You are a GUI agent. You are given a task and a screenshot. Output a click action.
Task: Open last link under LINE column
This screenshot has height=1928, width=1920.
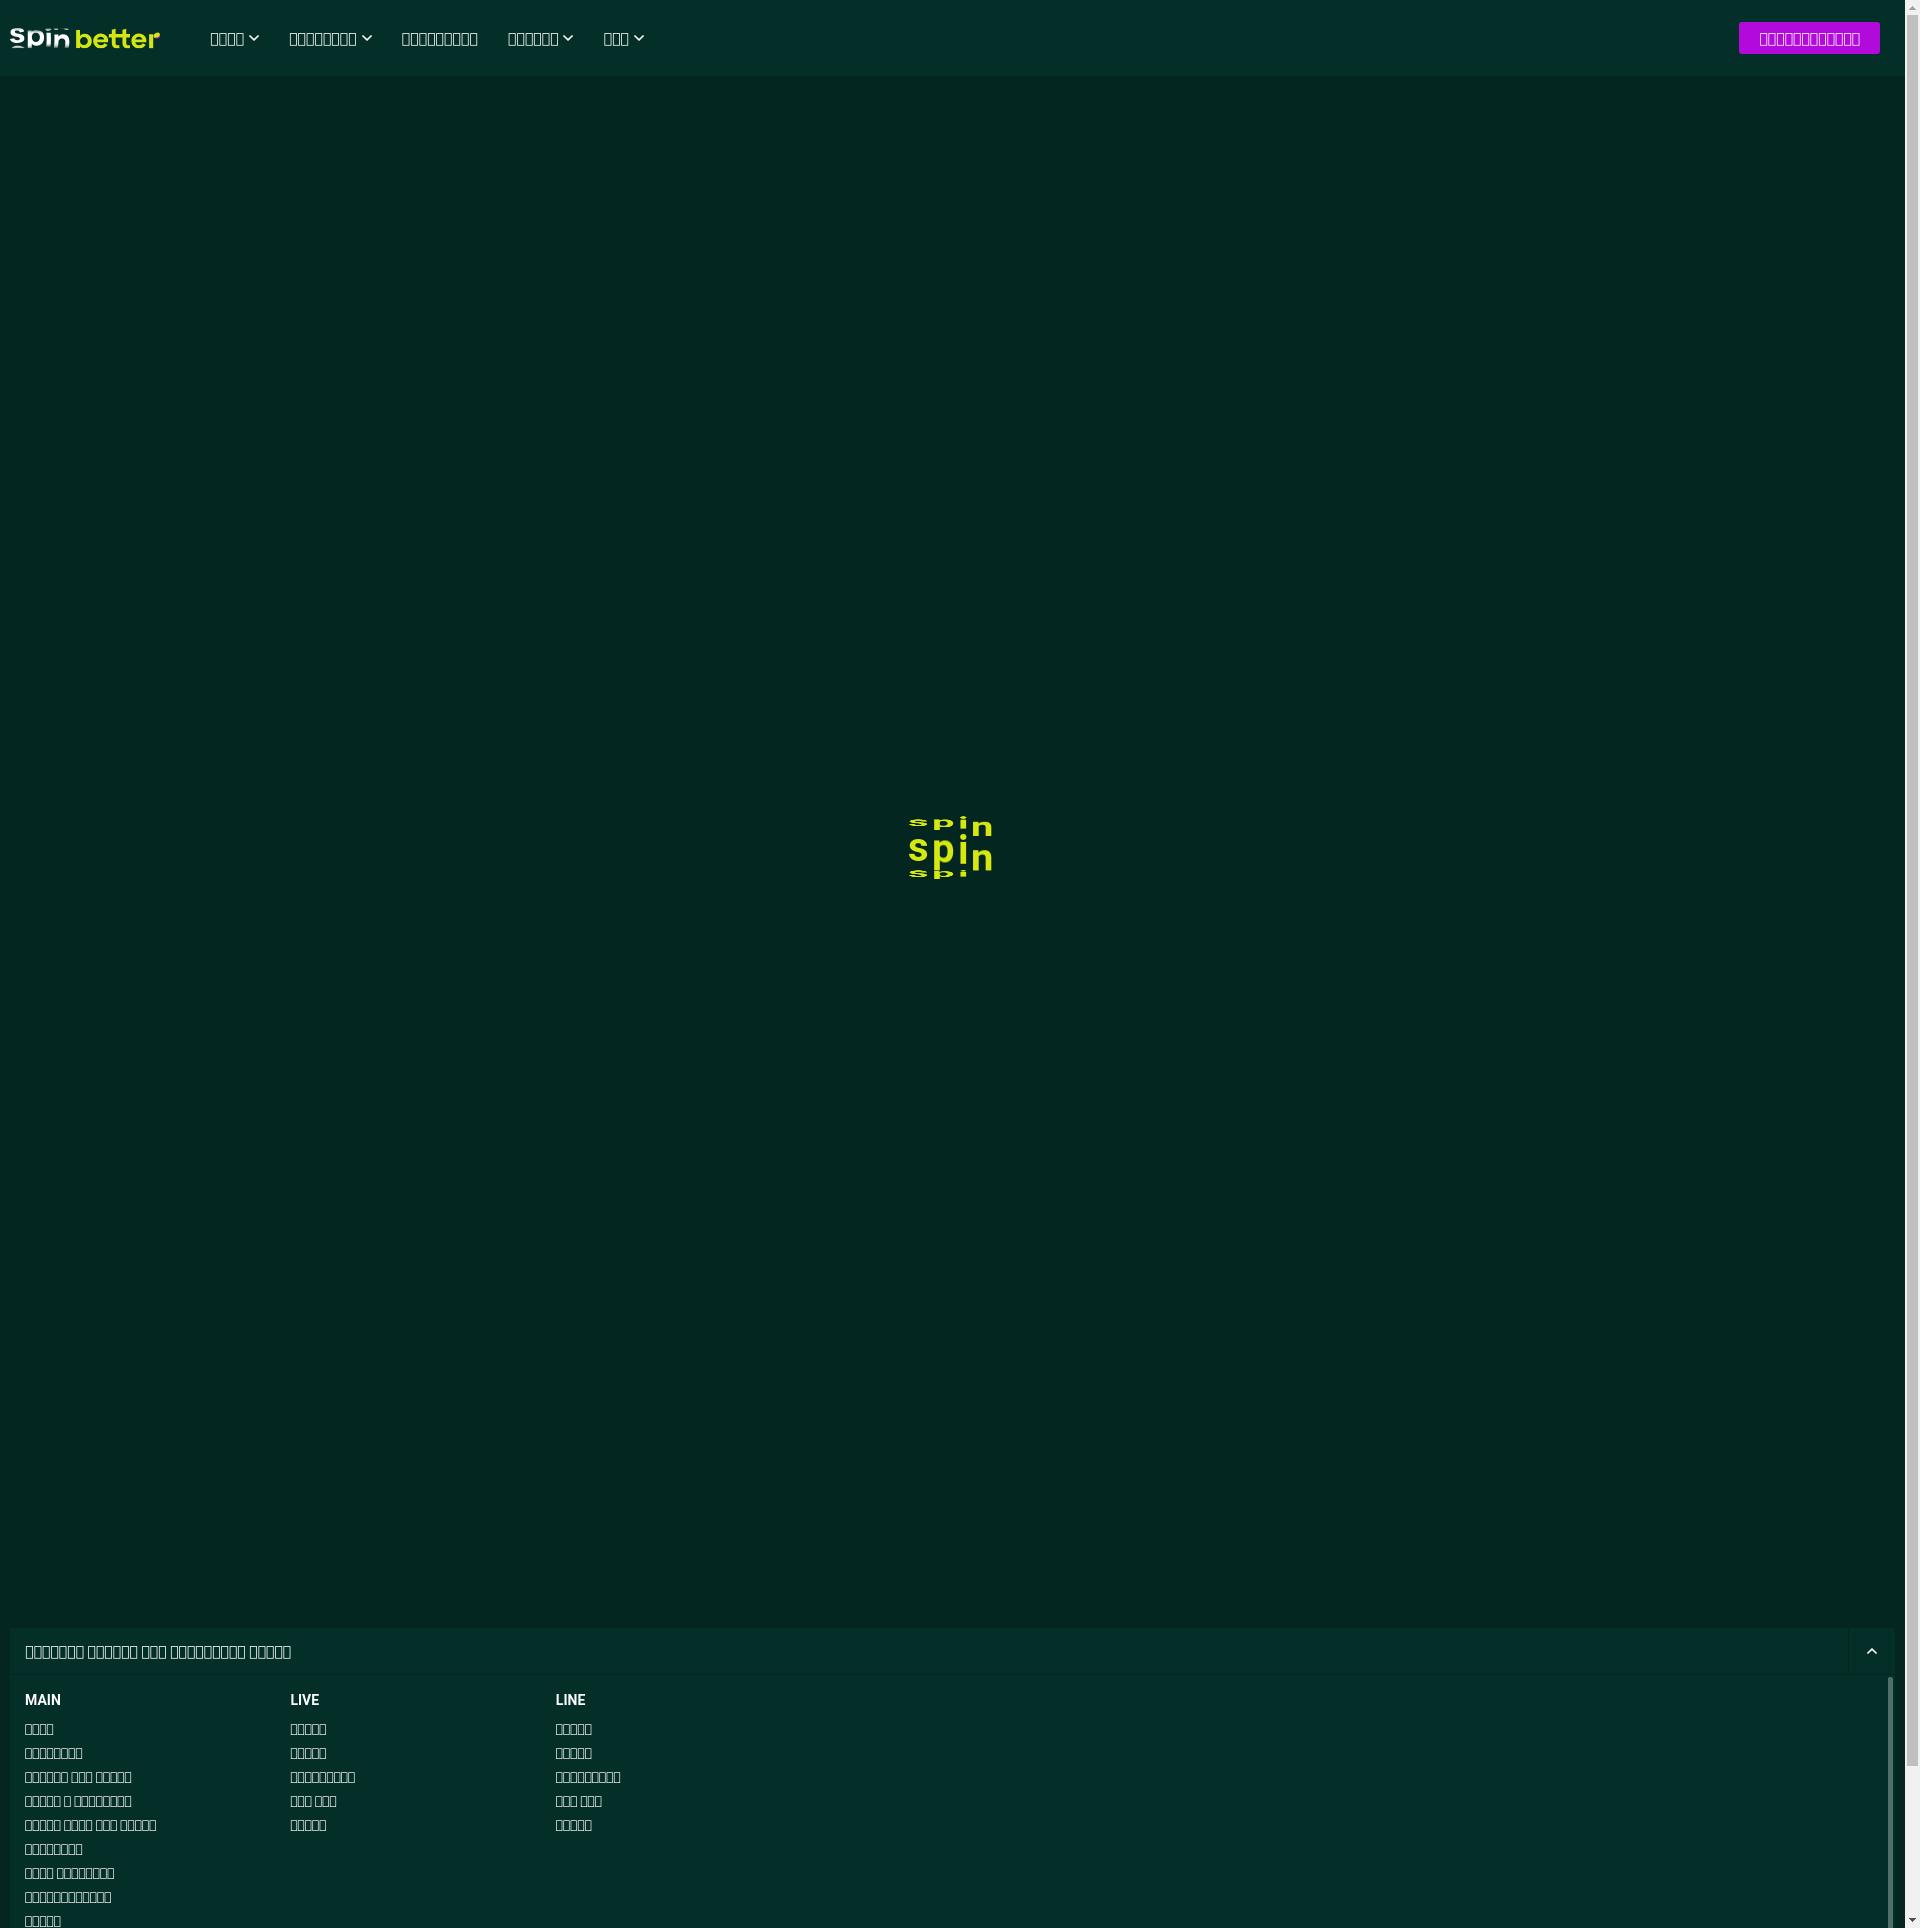pos(573,1825)
